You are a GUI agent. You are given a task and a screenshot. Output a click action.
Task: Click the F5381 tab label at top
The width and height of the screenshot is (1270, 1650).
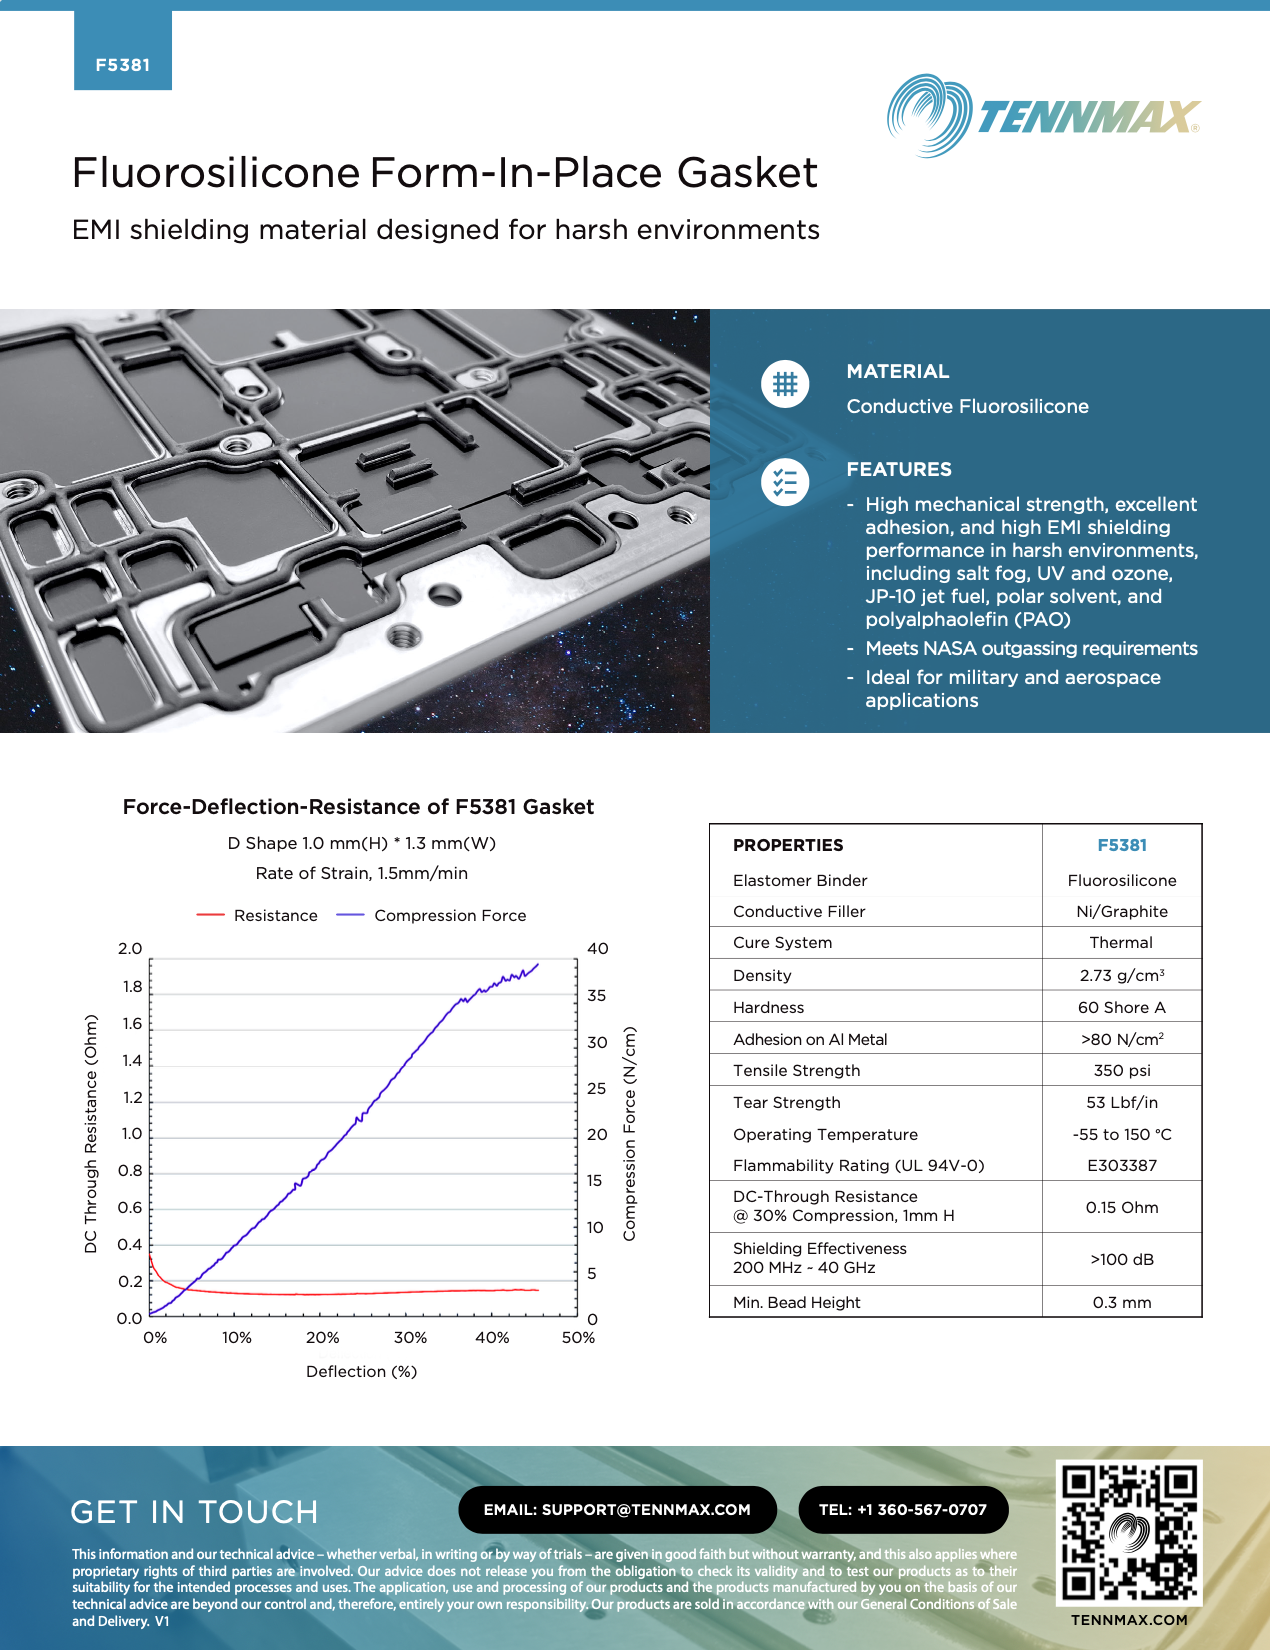tap(123, 65)
